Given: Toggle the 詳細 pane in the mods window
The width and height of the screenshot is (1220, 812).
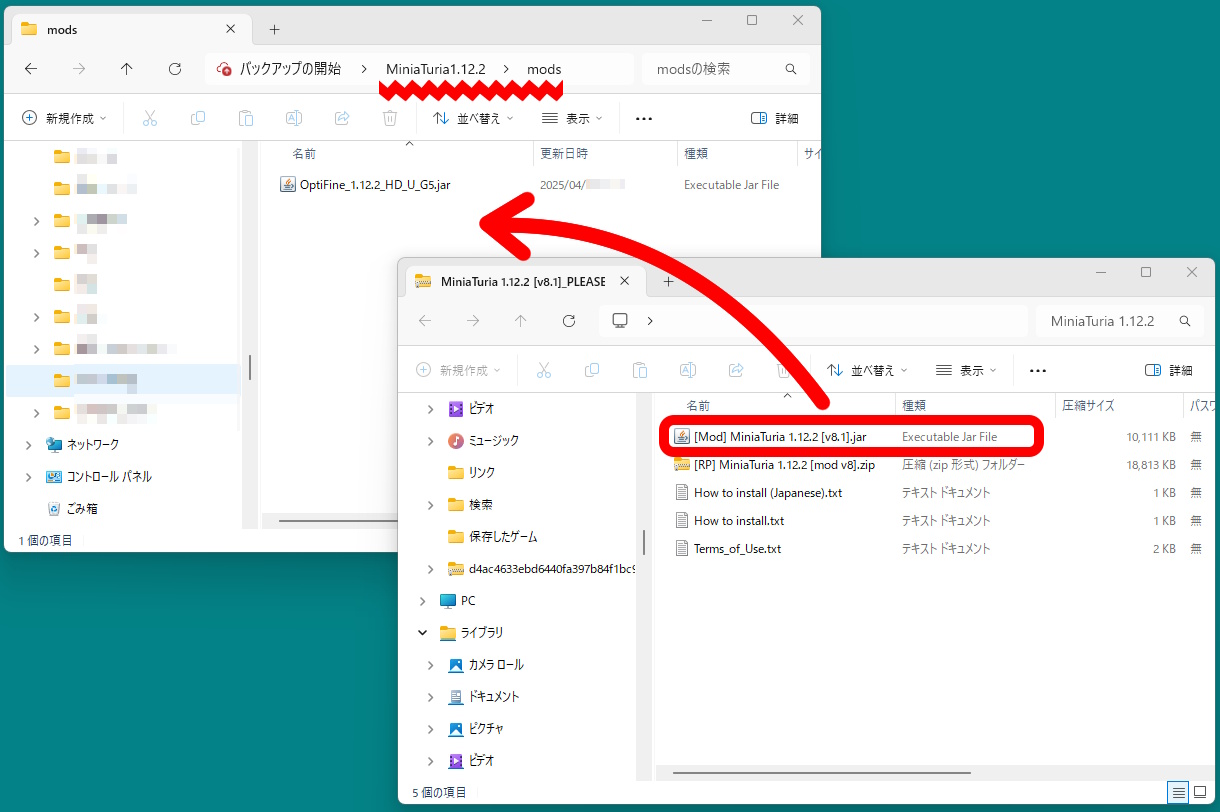Looking at the screenshot, I should click(775, 118).
